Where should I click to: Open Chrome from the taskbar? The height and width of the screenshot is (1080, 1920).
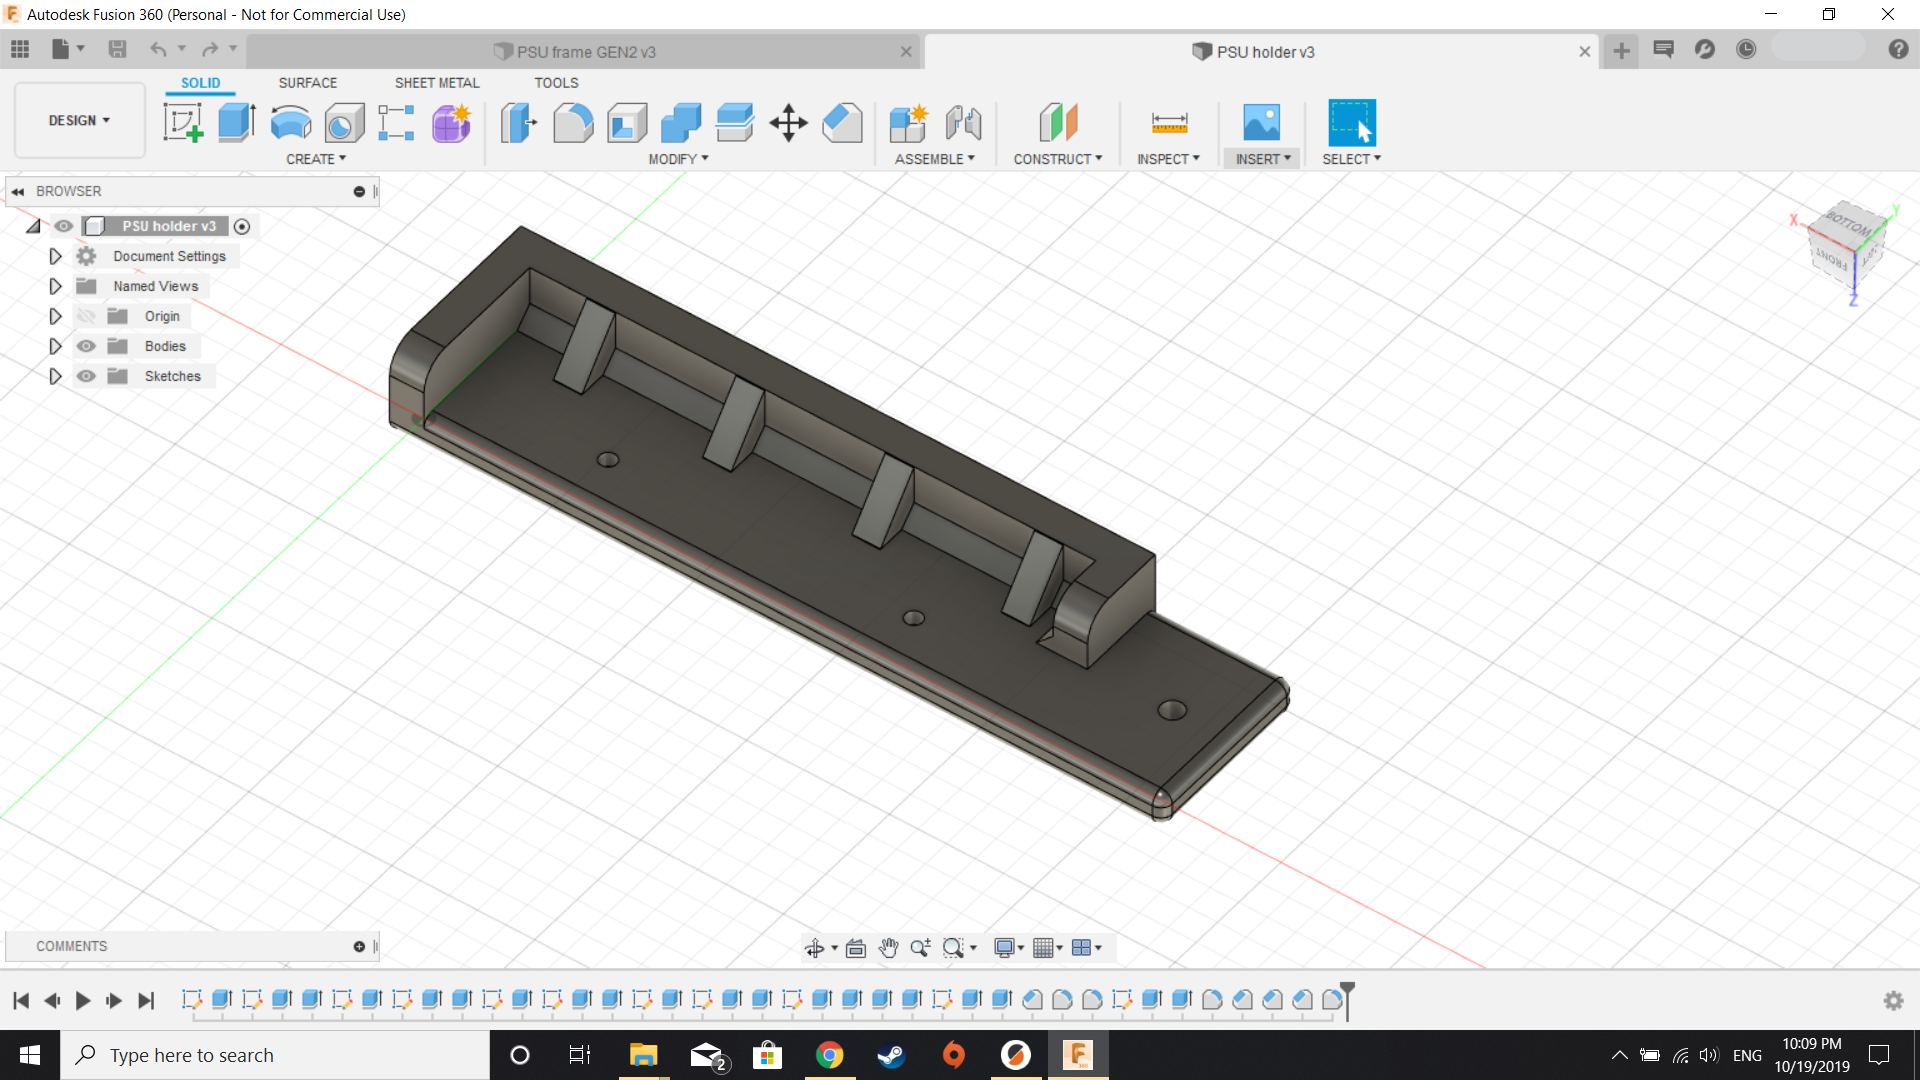tap(829, 1055)
